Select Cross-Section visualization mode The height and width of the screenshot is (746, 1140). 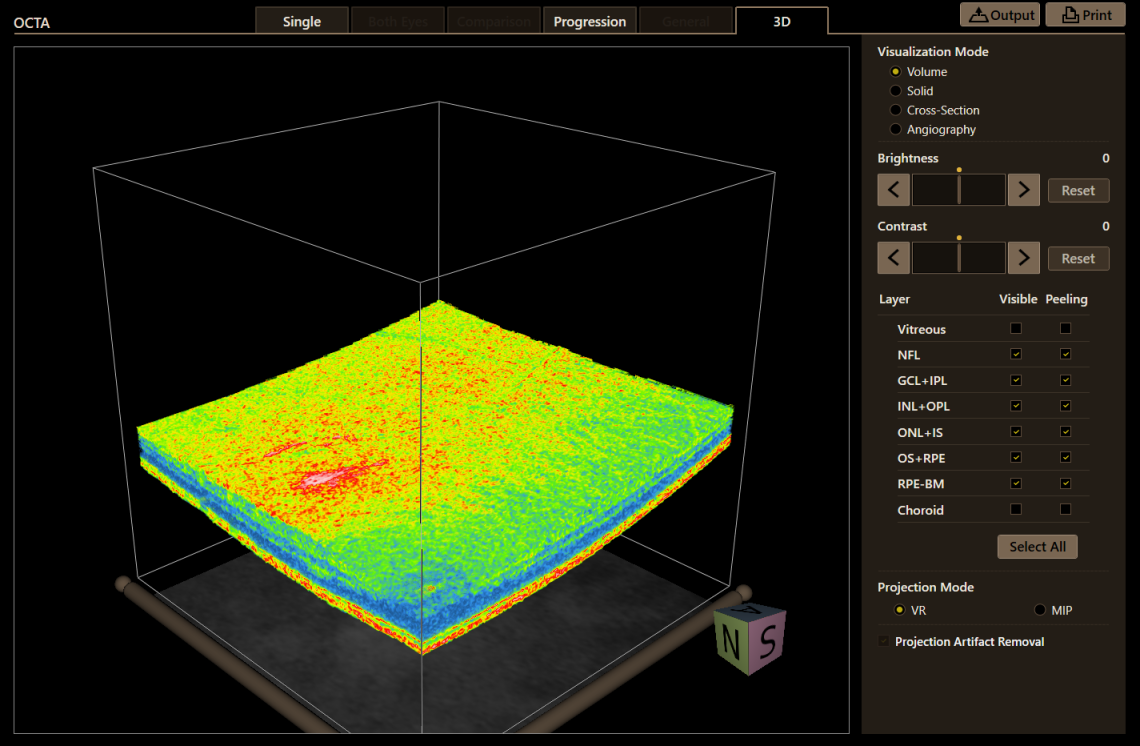pos(896,110)
